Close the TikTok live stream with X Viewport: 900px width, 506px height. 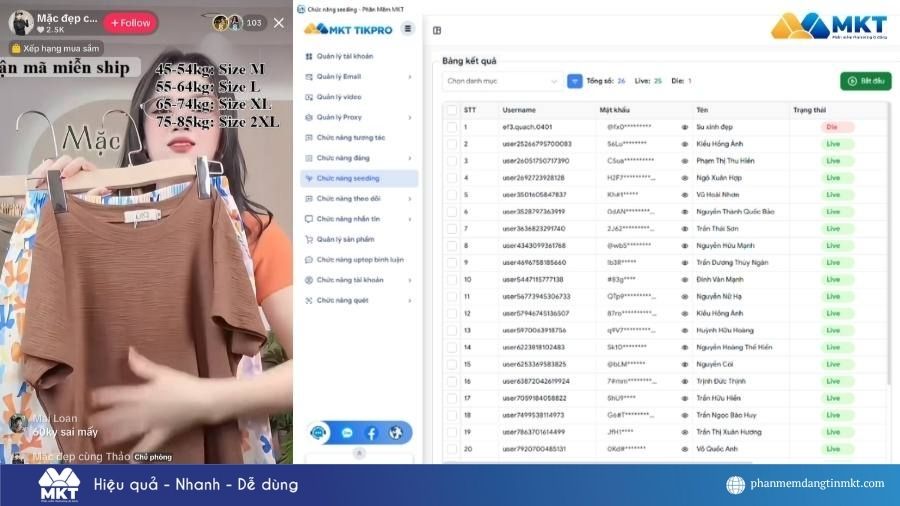(x=278, y=23)
